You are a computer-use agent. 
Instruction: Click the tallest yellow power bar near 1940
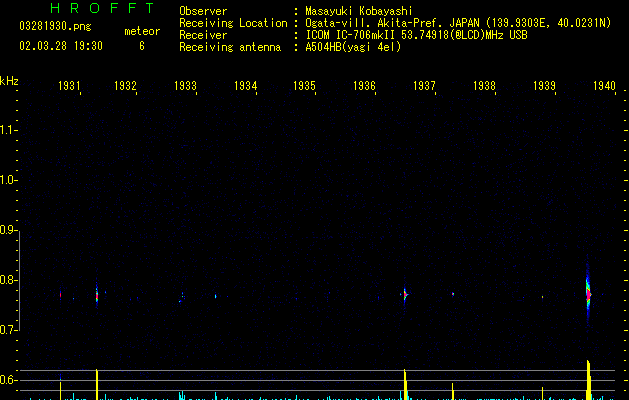coord(588,380)
